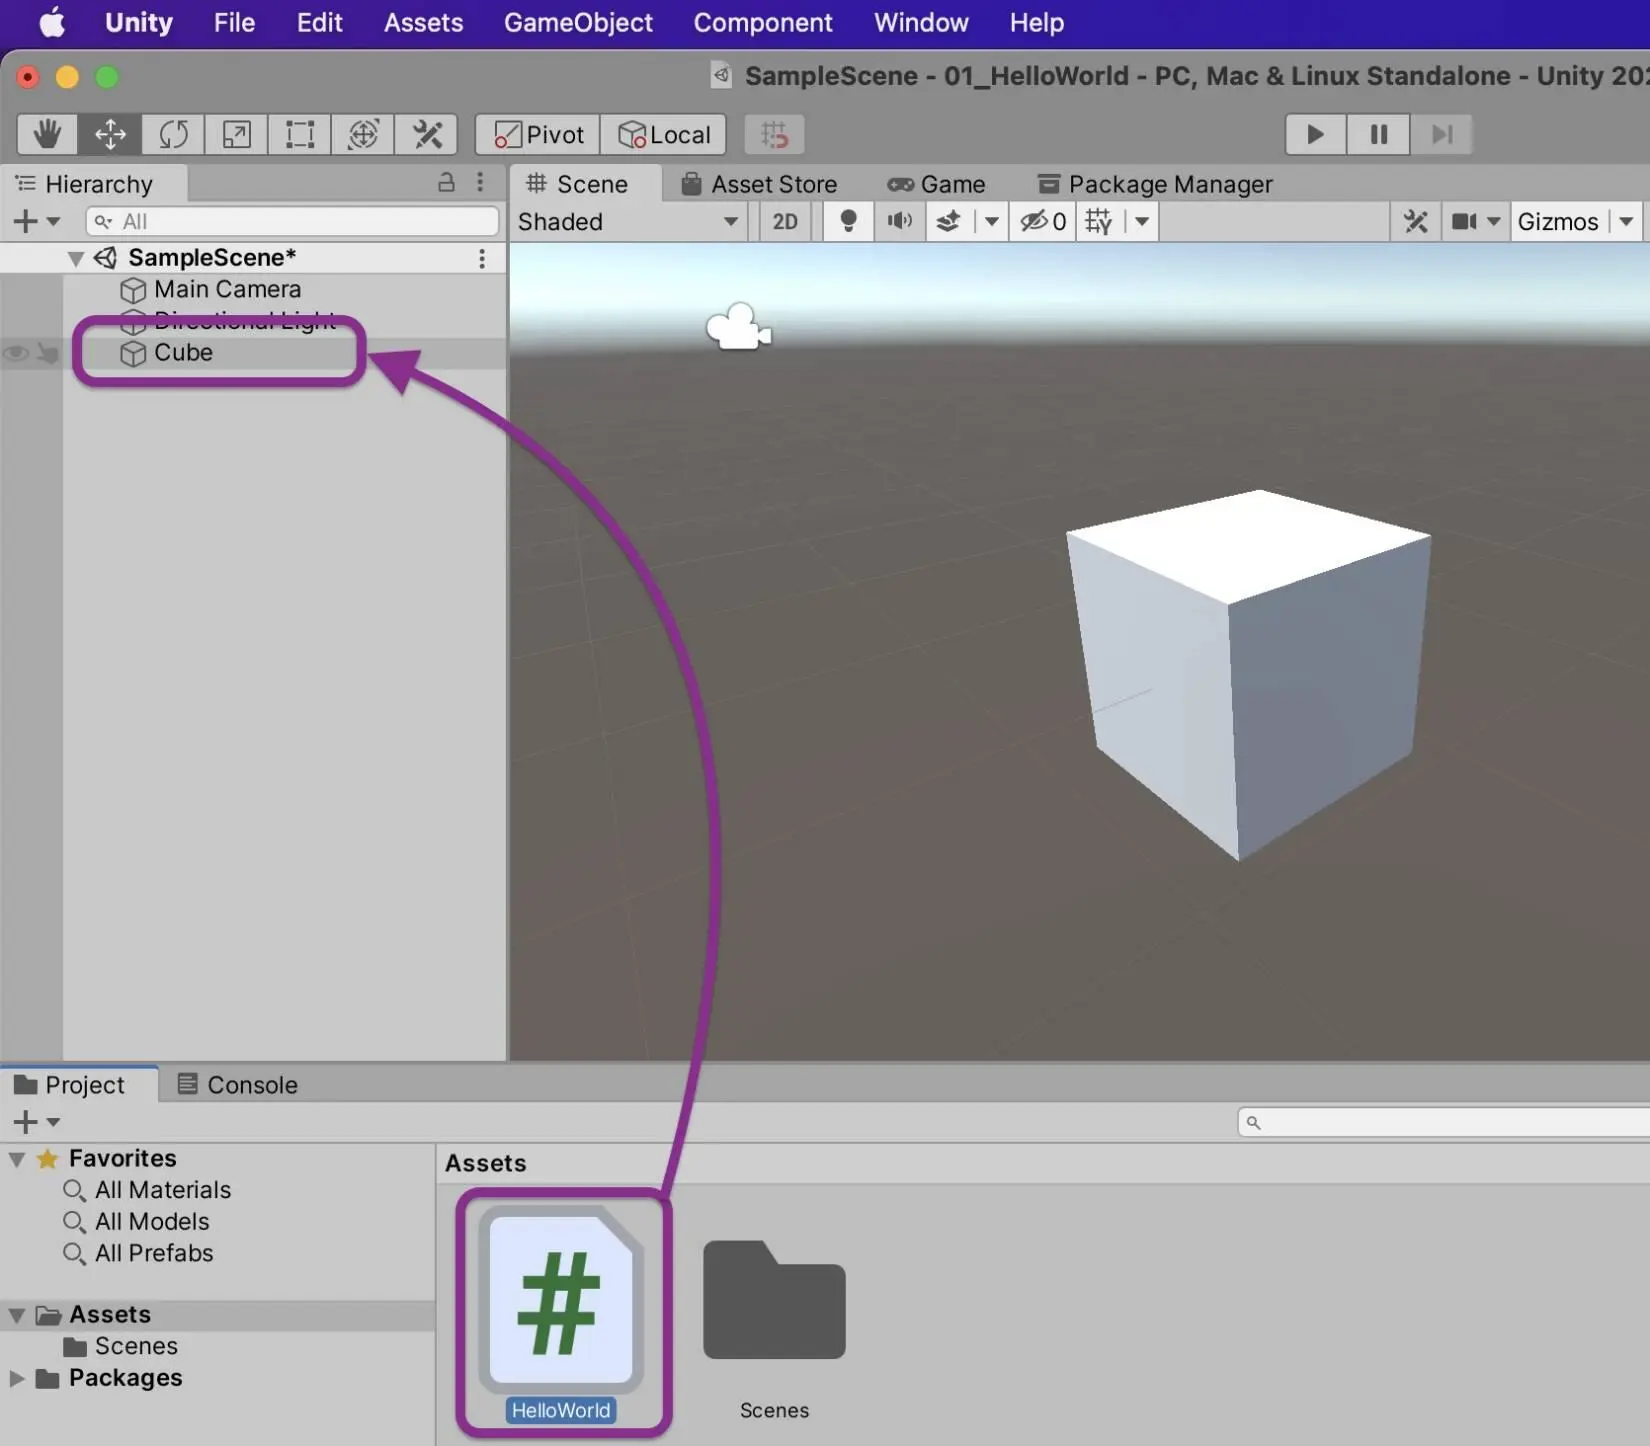This screenshot has height=1446, width=1650.
Task: Select the white cube in Scene view
Action: pyautogui.click(x=1248, y=675)
